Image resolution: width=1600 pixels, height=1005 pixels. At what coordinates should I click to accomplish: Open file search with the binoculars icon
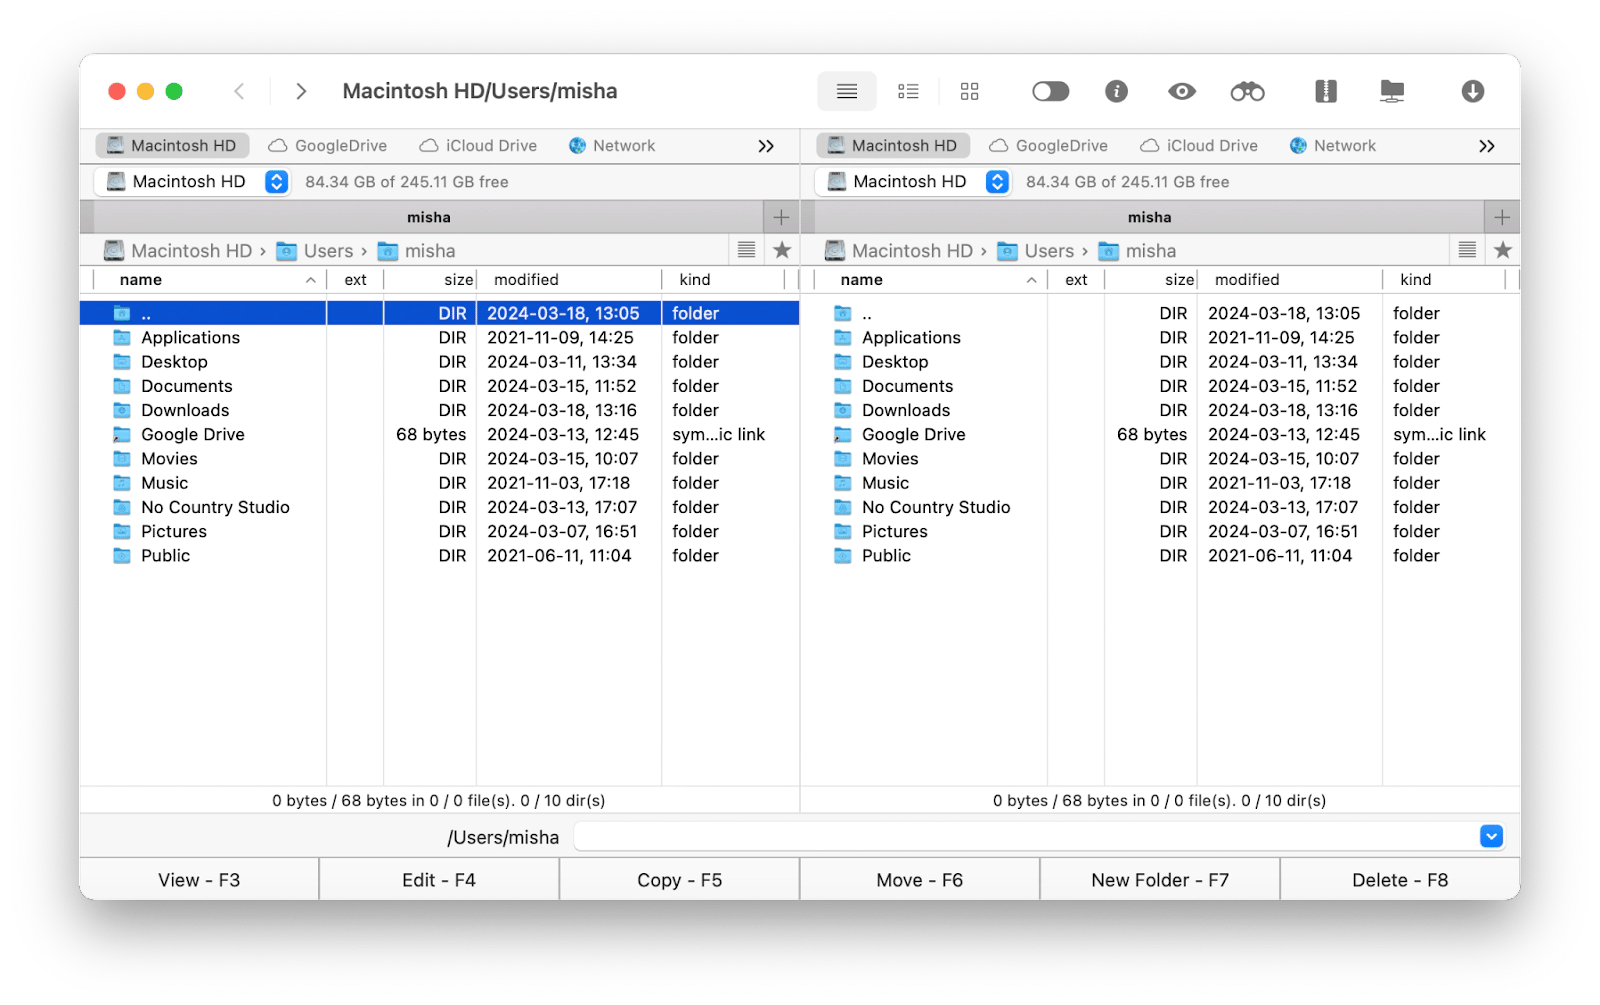point(1247,92)
